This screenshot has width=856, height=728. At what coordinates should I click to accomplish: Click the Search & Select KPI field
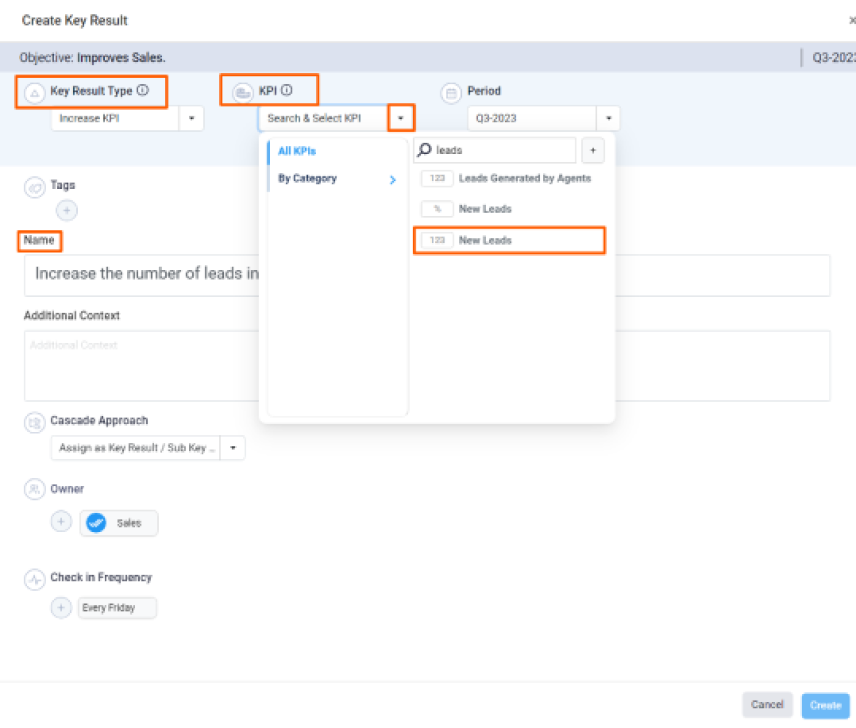coord(323,118)
